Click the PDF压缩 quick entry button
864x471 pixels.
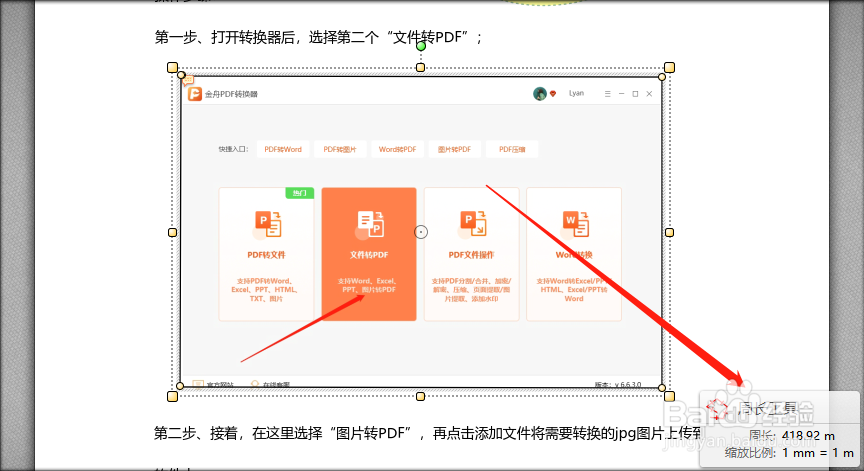(512, 149)
